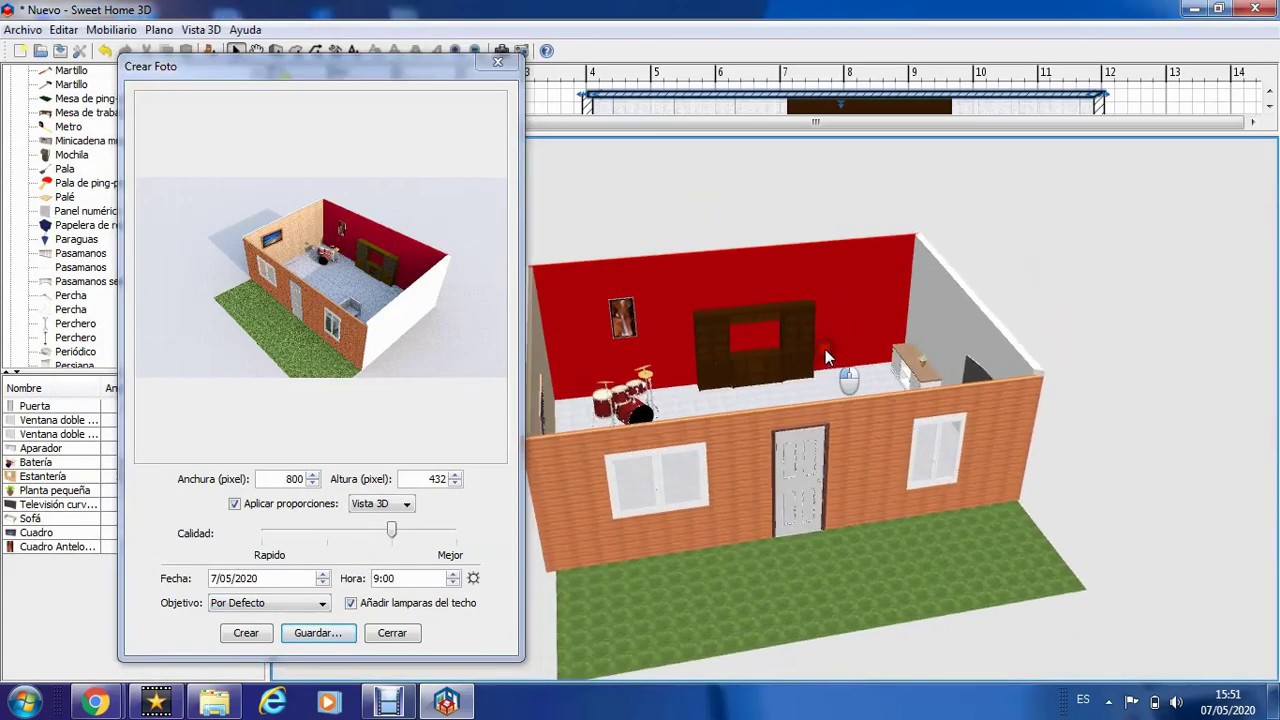Open Help via the question mark icon
The width and height of the screenshot is (1280, 720).
pos(547,50)
